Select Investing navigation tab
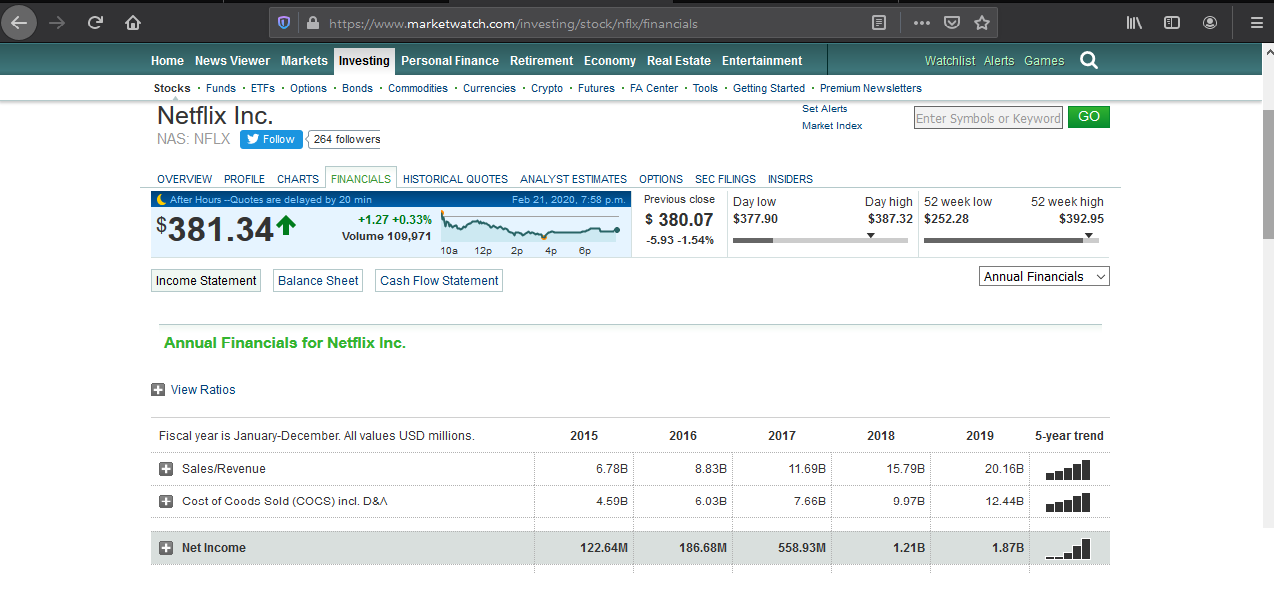The width and height of the screenshot is (1274, 604). coord(364,61)
